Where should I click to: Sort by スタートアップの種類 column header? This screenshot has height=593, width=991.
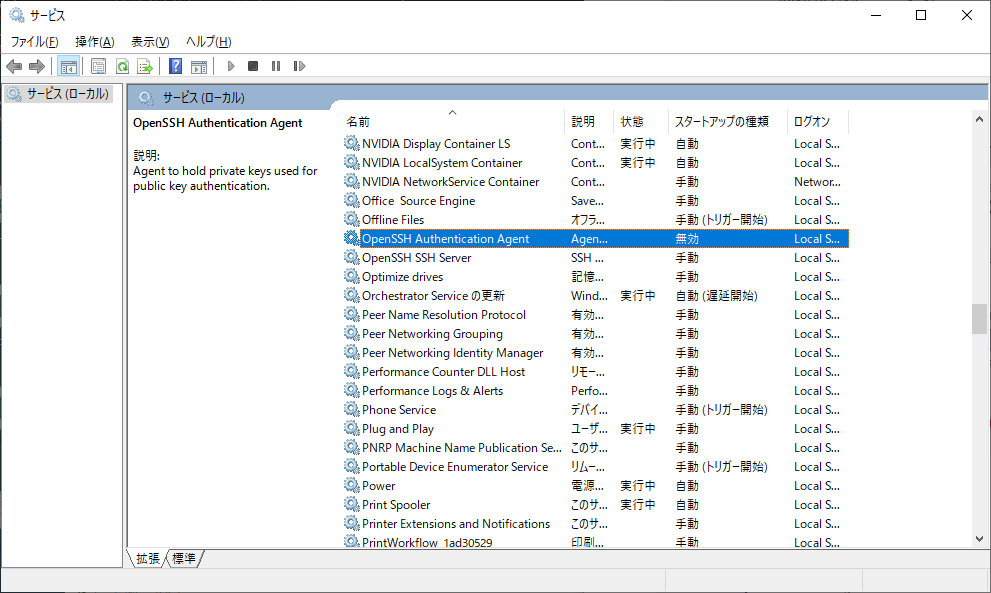[722, 121]
